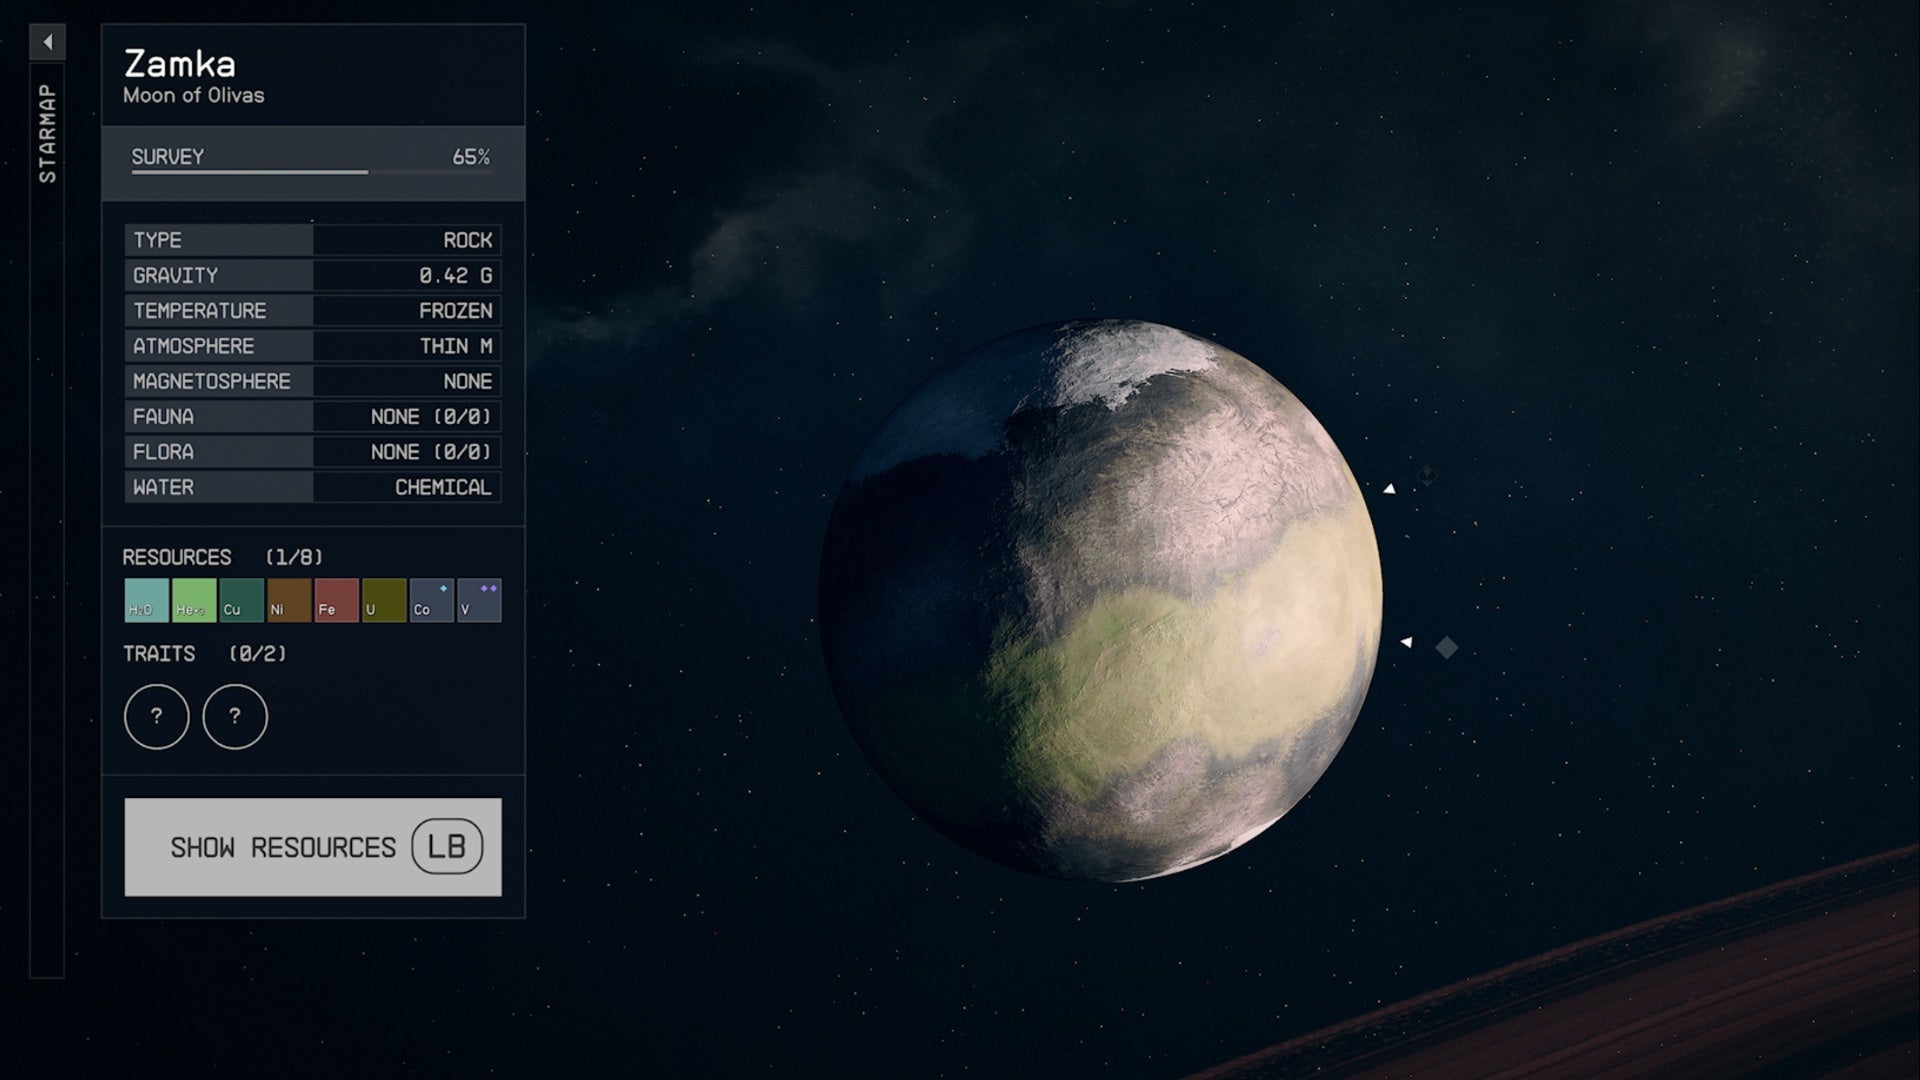Switch to the STARMAP sidebar tab
This screenshot has width=1920, height=1080.
coord(47,130)
